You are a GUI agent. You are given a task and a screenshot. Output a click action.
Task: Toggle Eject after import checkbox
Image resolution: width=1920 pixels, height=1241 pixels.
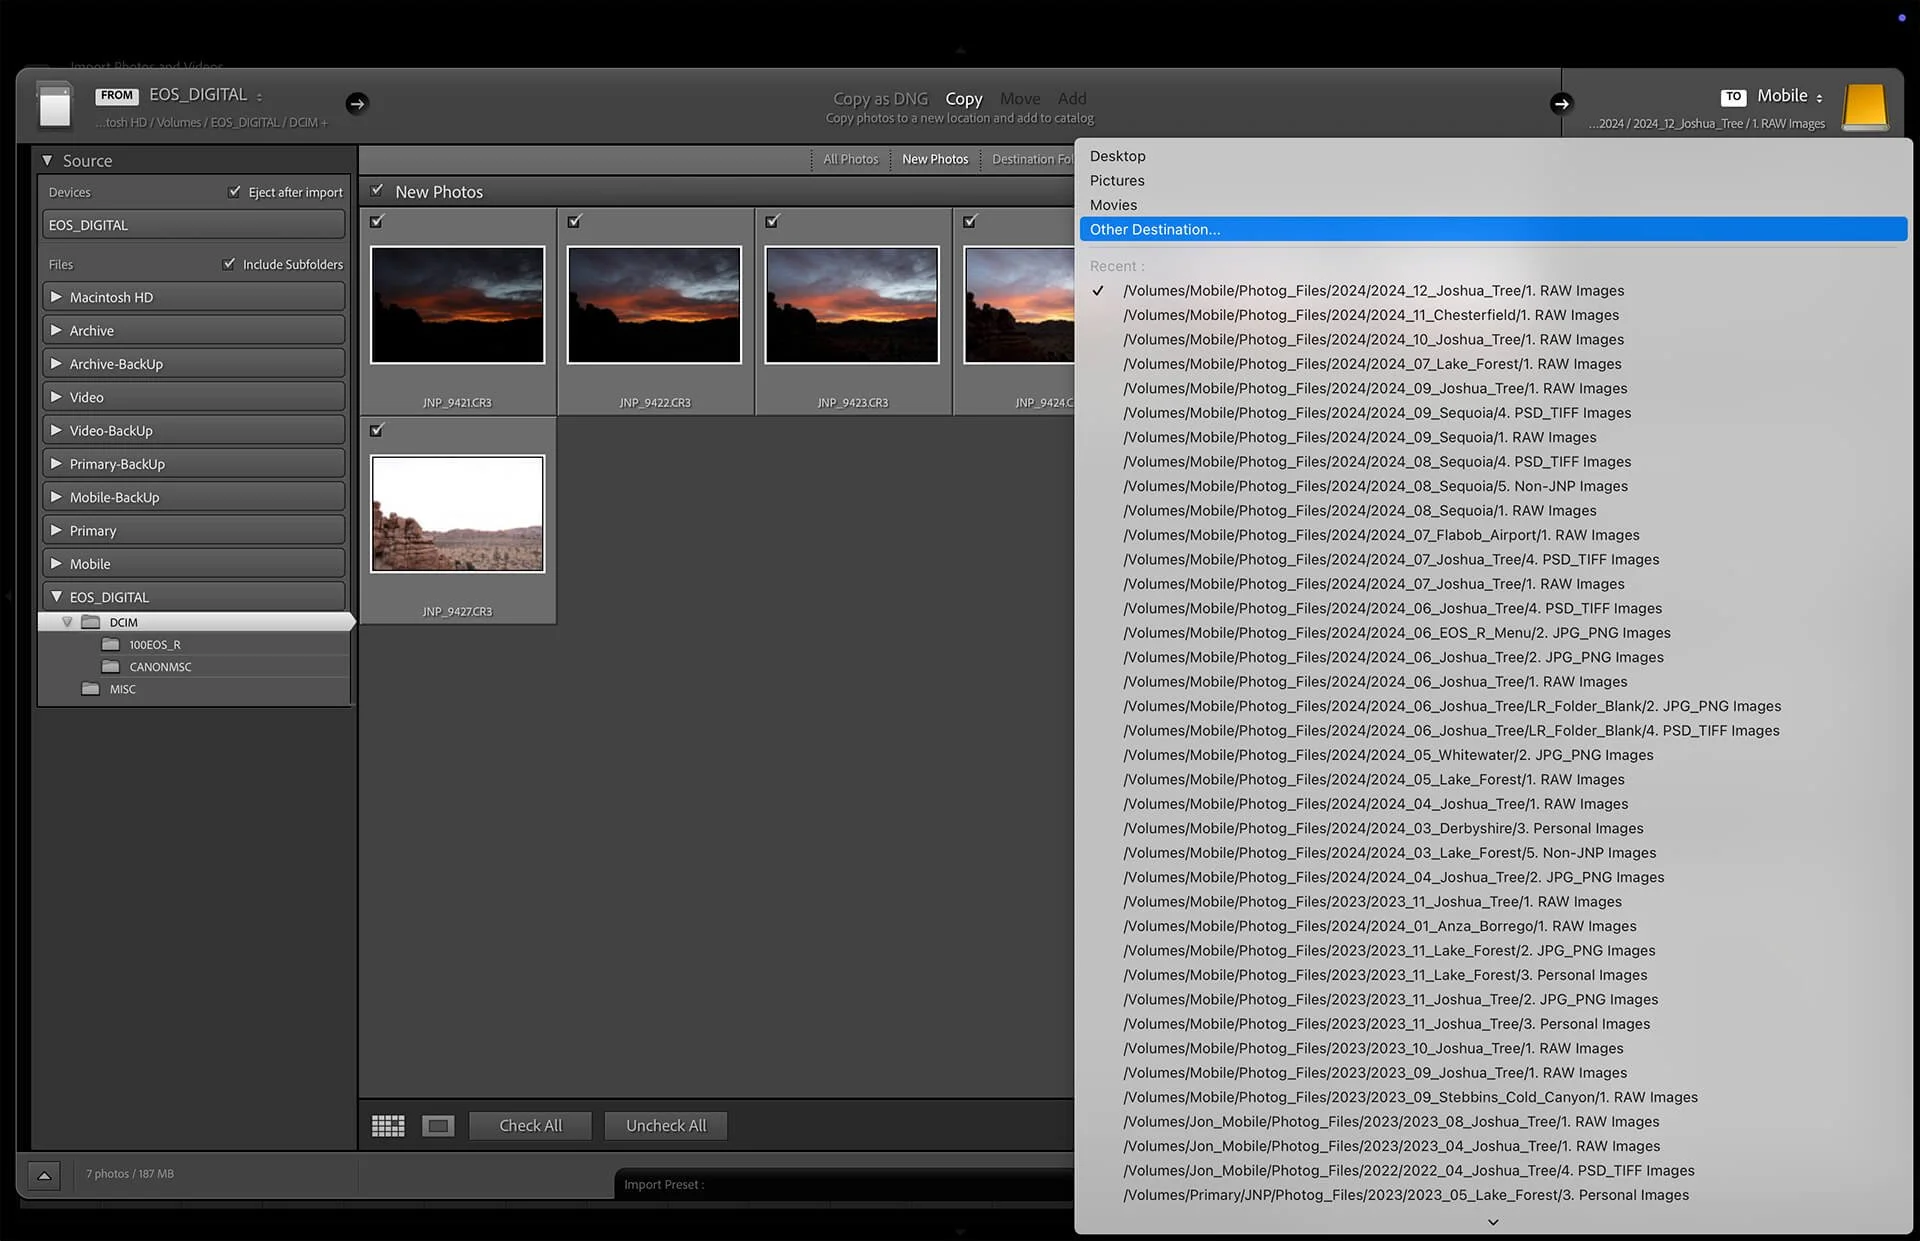pyautogui.click(x=234, y=191)
